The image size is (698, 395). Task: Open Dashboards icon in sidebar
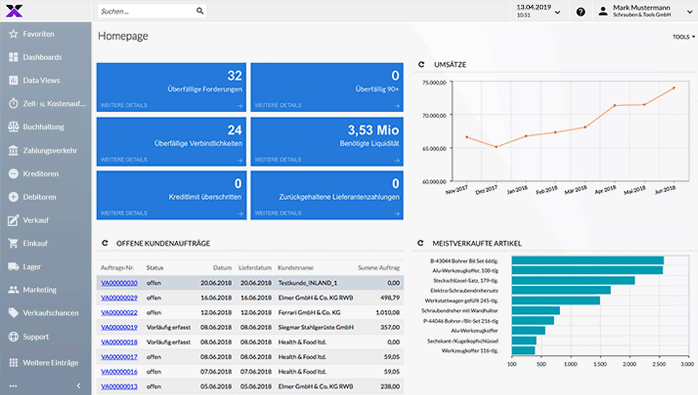point(13,57)
